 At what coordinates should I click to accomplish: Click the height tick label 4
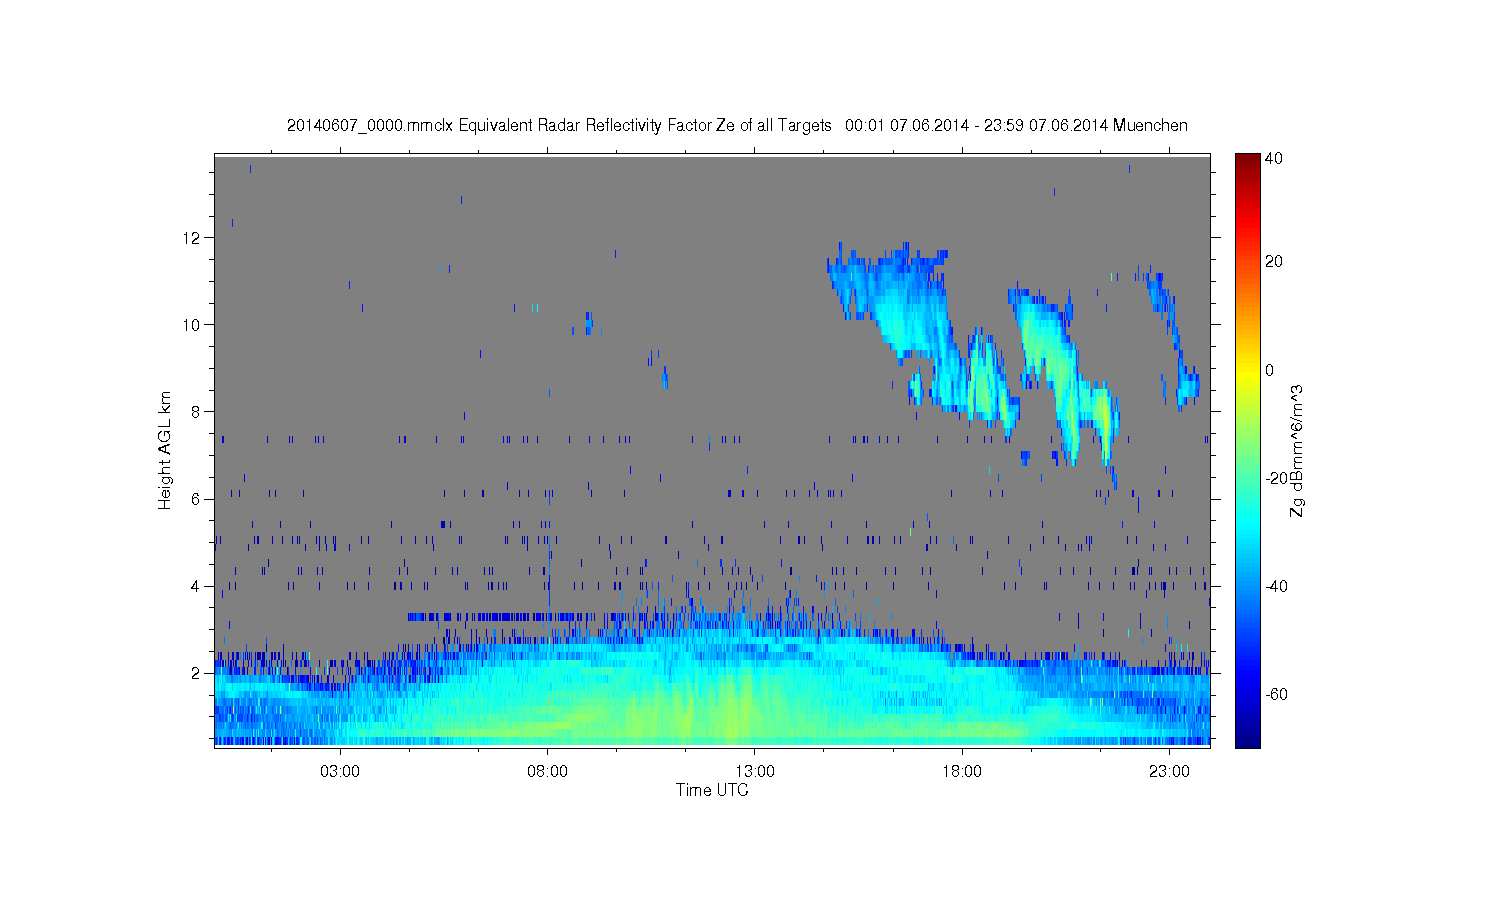click(196, 586)
